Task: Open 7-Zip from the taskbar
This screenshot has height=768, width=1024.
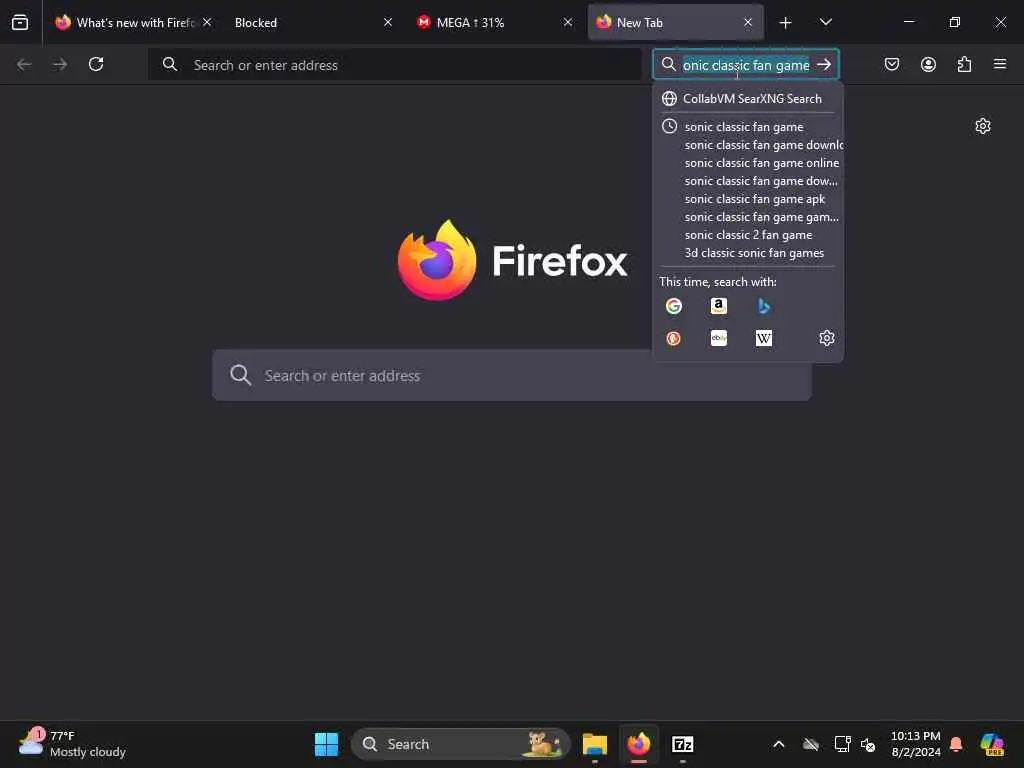Action: tap(682, 744)
